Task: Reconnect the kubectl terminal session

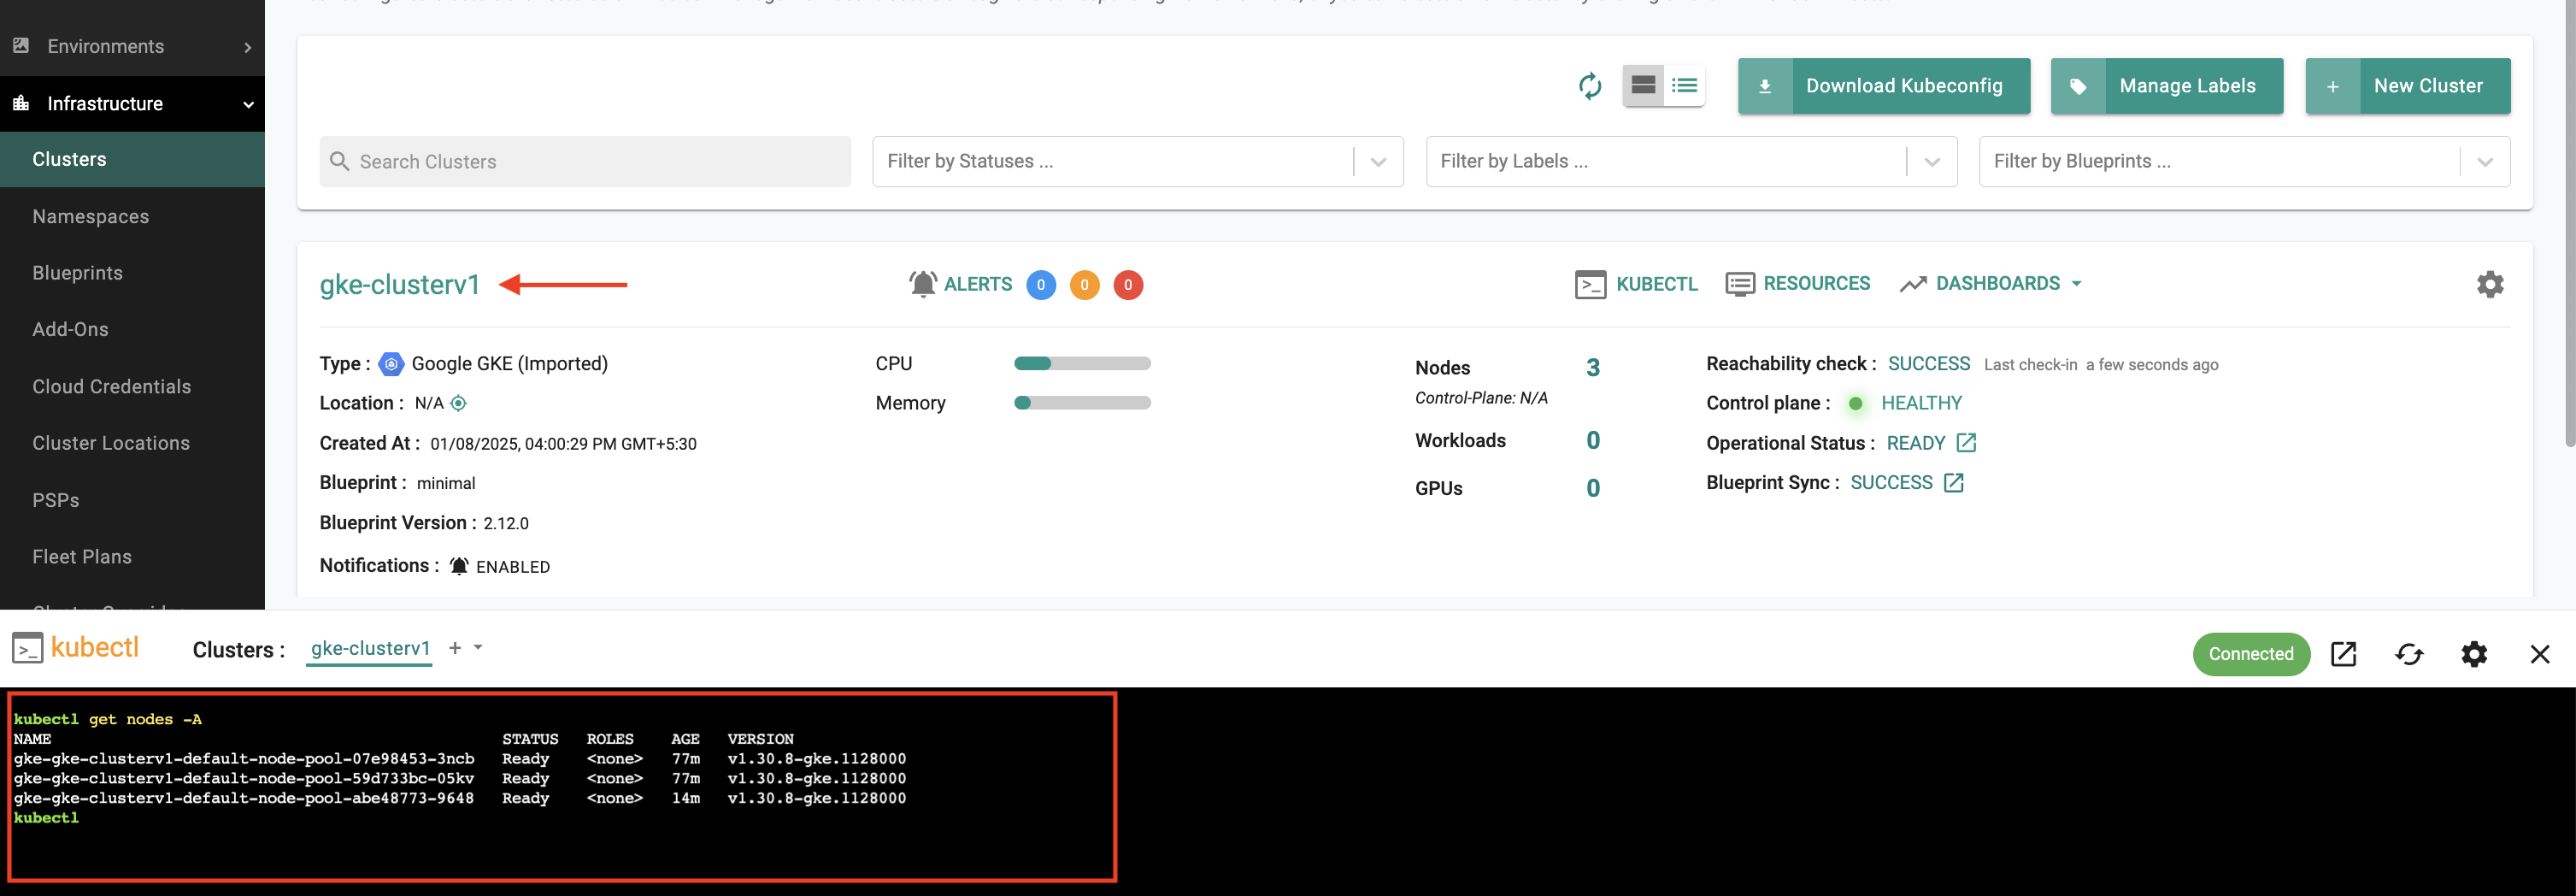Action: coord(2409,654)
